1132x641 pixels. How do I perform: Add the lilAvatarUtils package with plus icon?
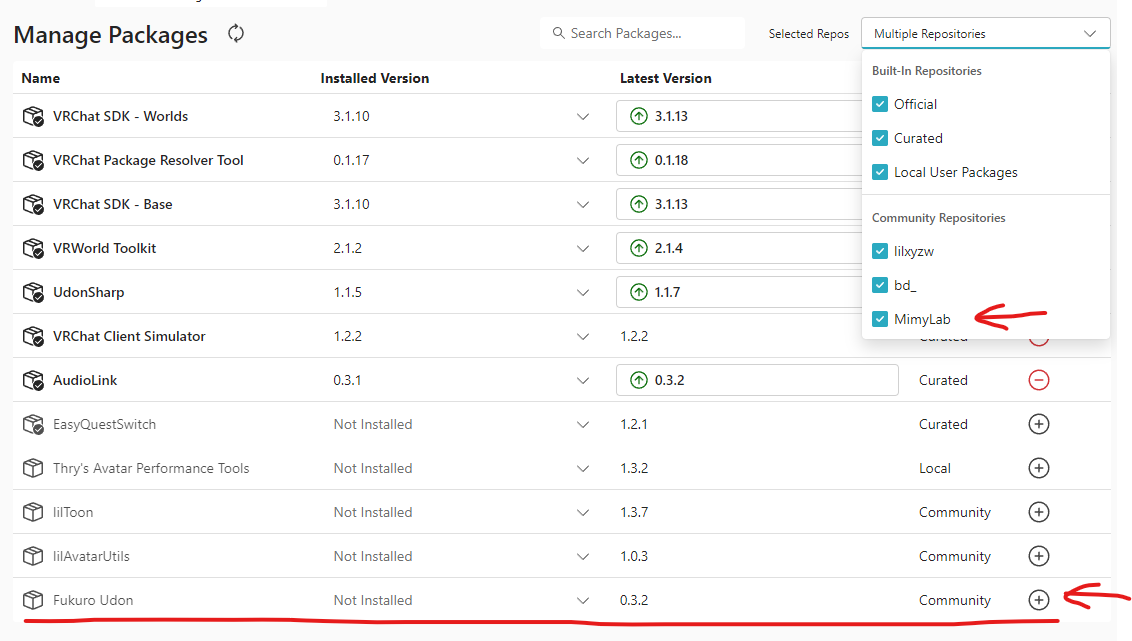(x=1038, y=557)
